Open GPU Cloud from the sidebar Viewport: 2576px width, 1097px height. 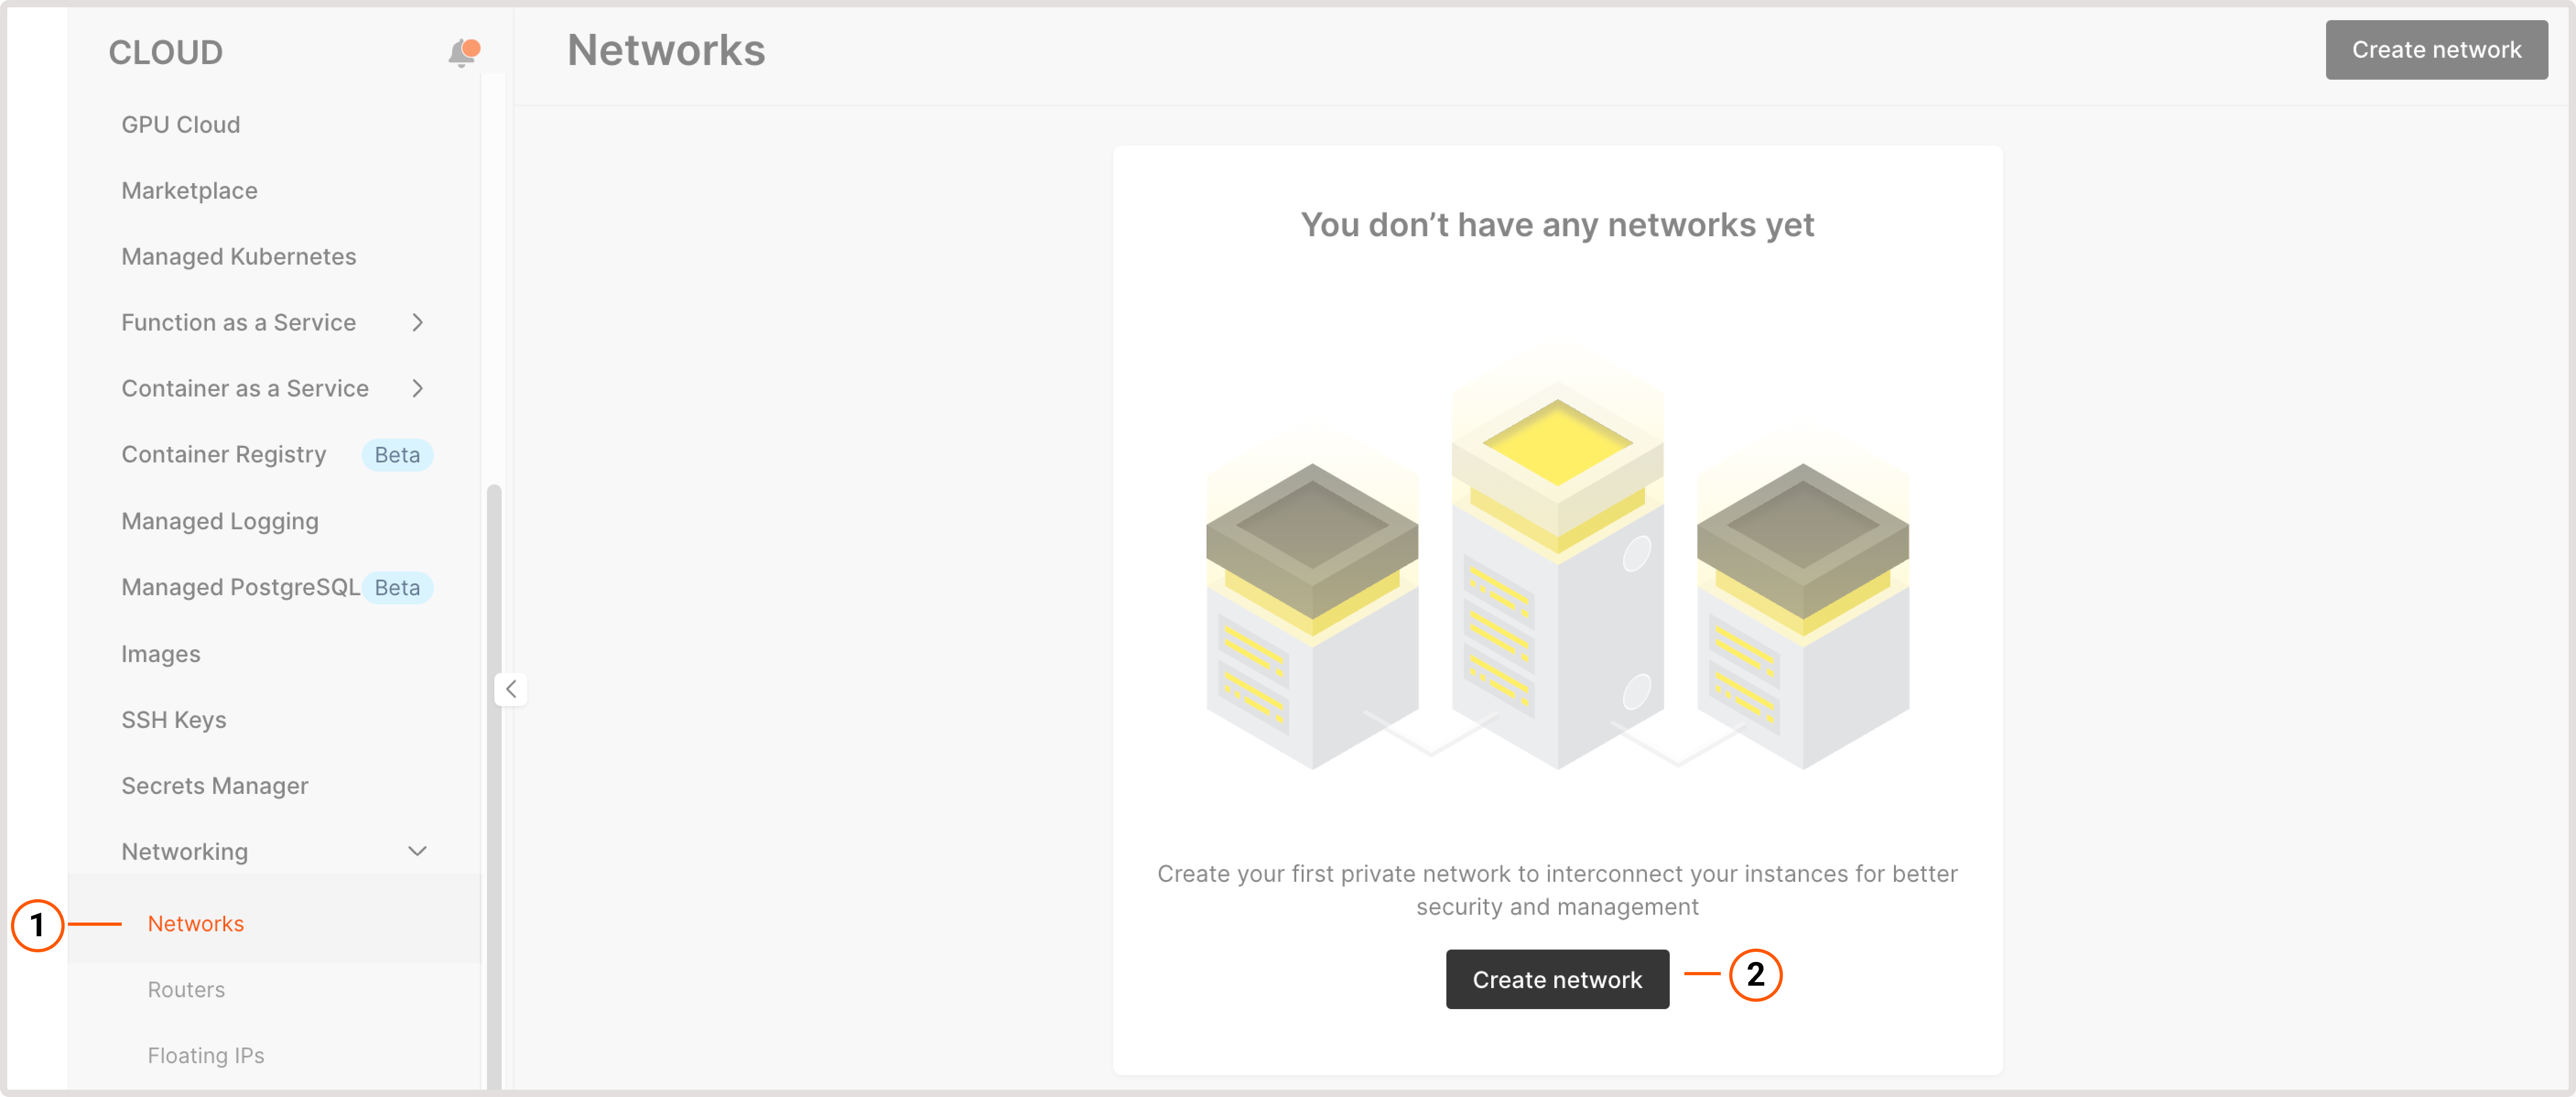pyautogui.click(x=180, y=124)
